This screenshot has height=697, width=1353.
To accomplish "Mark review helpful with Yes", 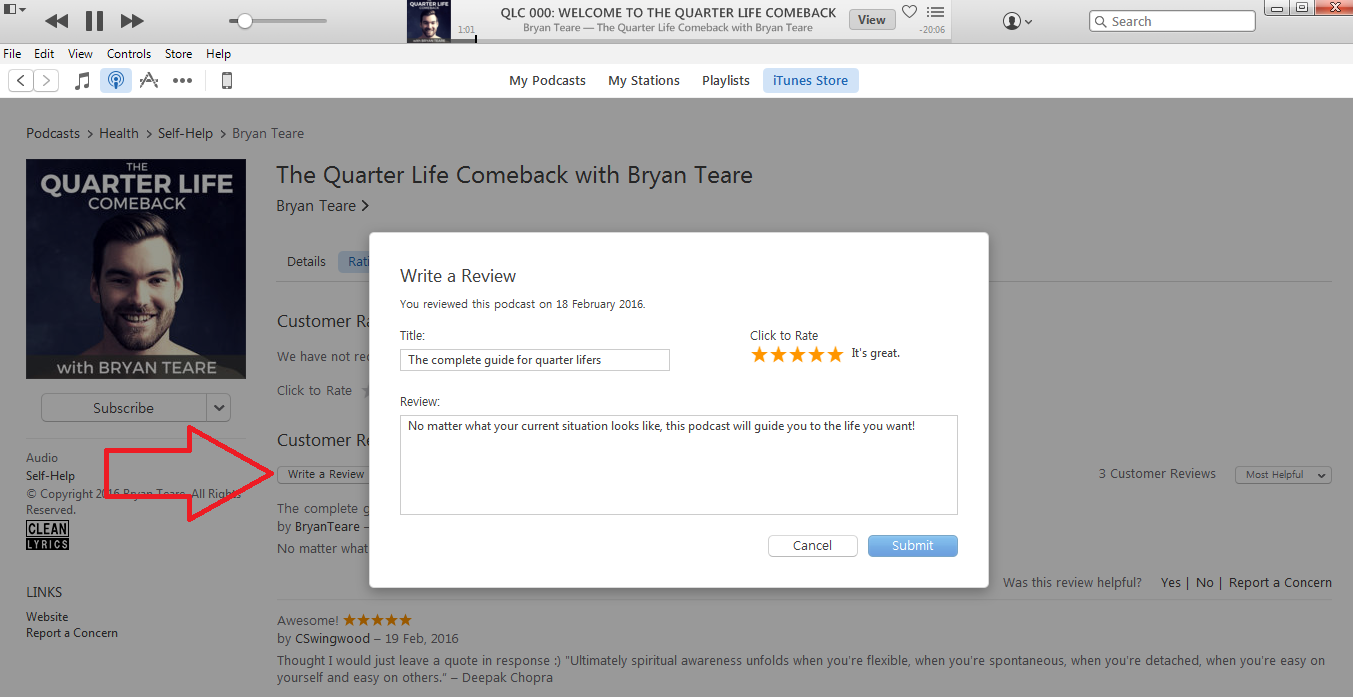I will pyautogui.click(x=1171, y=583).
